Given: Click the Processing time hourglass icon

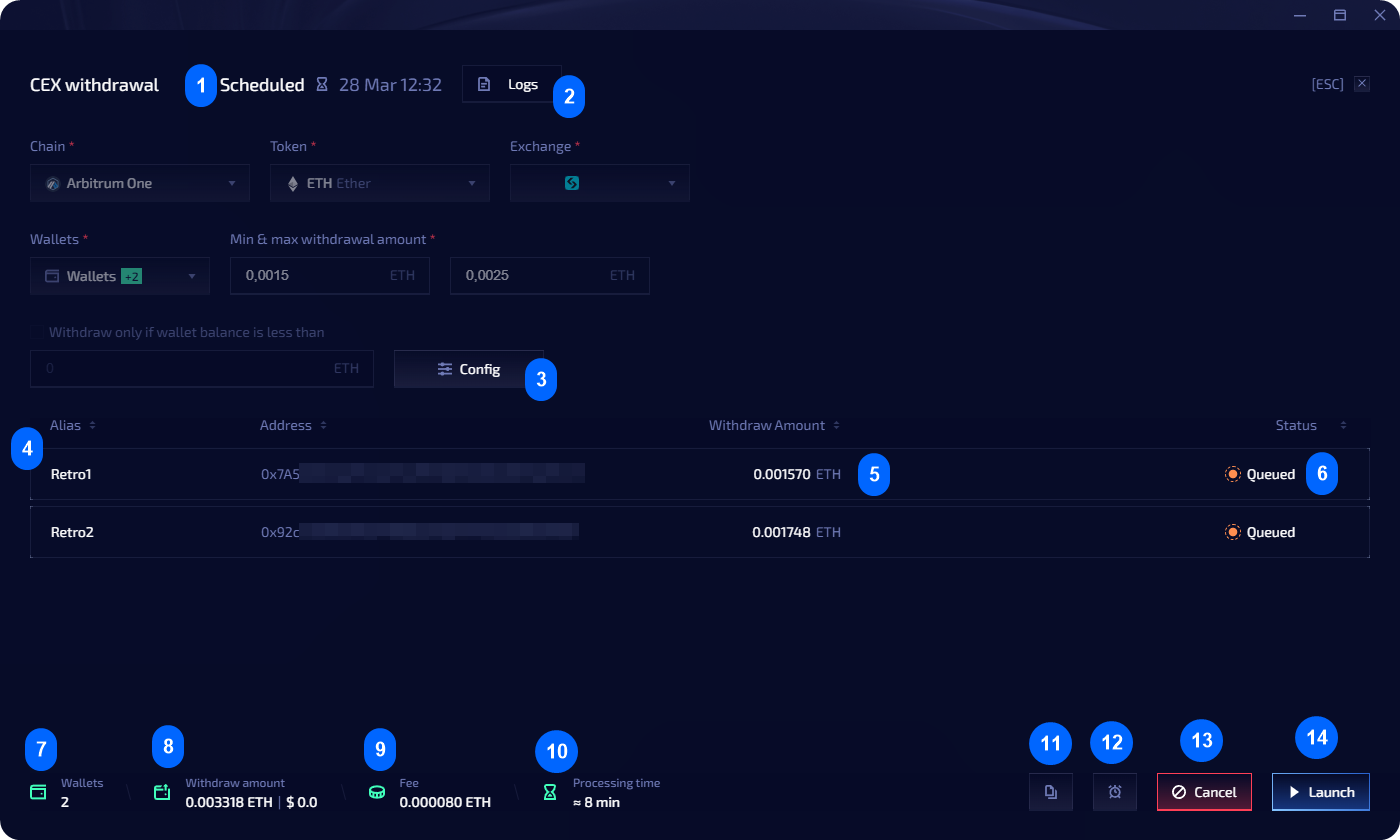Looking at the screenshot, I should [x=550, y=792].
